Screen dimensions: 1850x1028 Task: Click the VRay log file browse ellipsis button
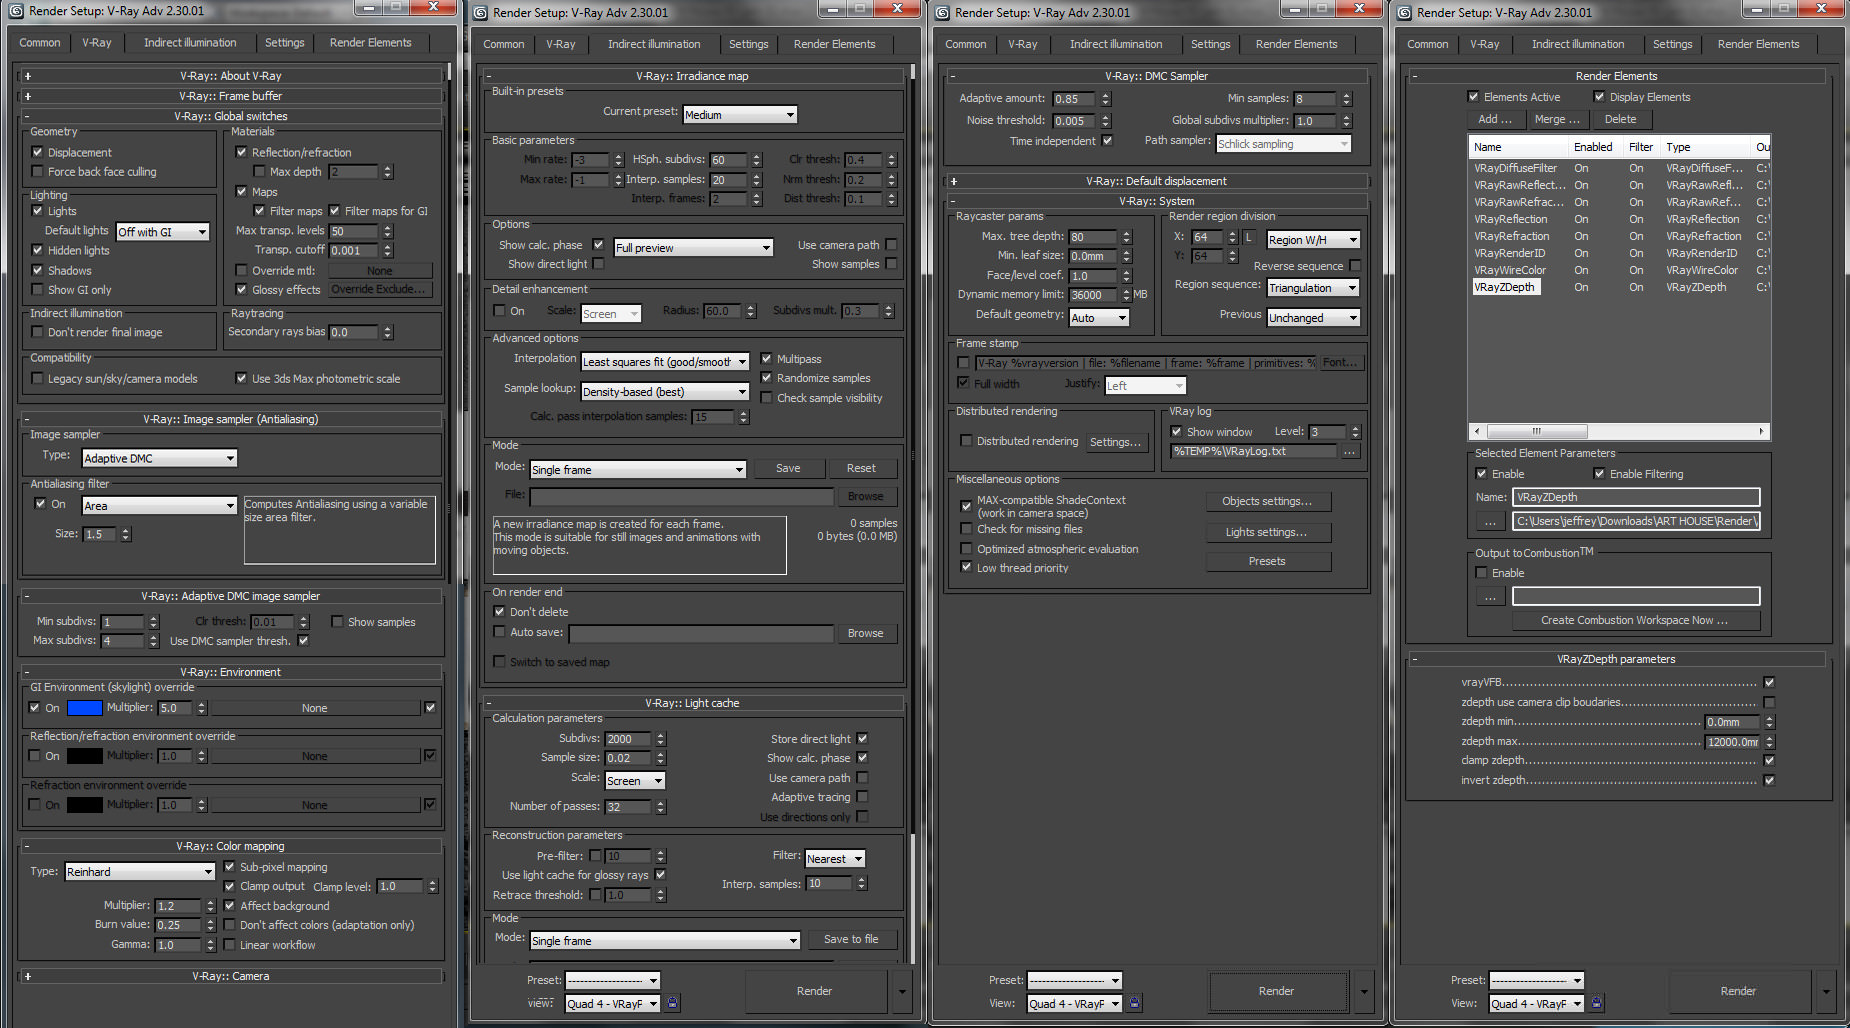coord(1350,451)
